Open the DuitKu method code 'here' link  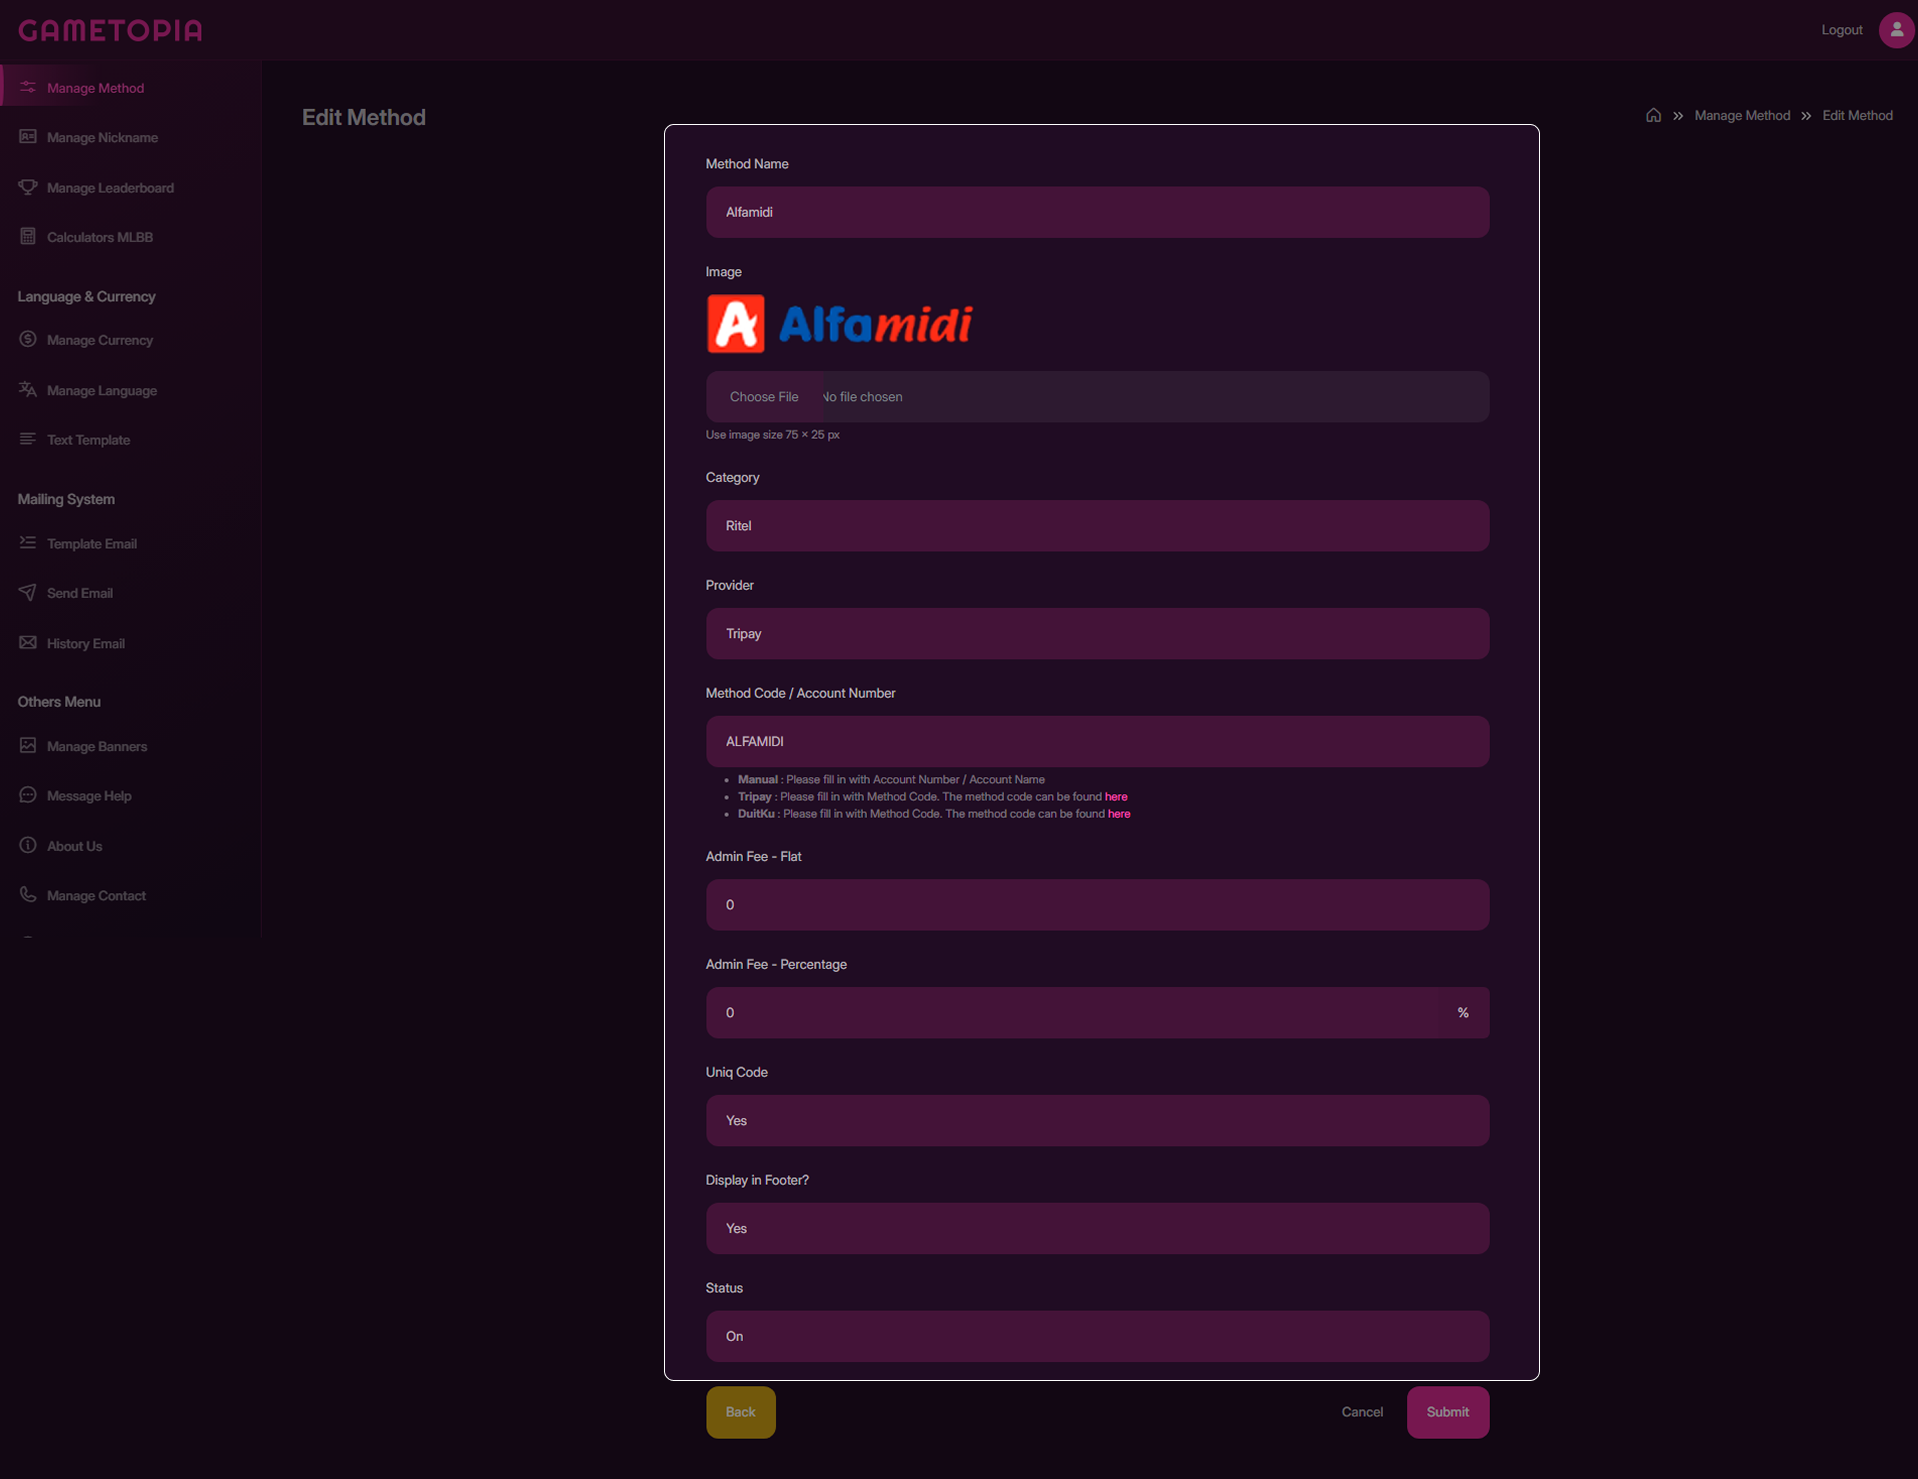click(1119, 814)
